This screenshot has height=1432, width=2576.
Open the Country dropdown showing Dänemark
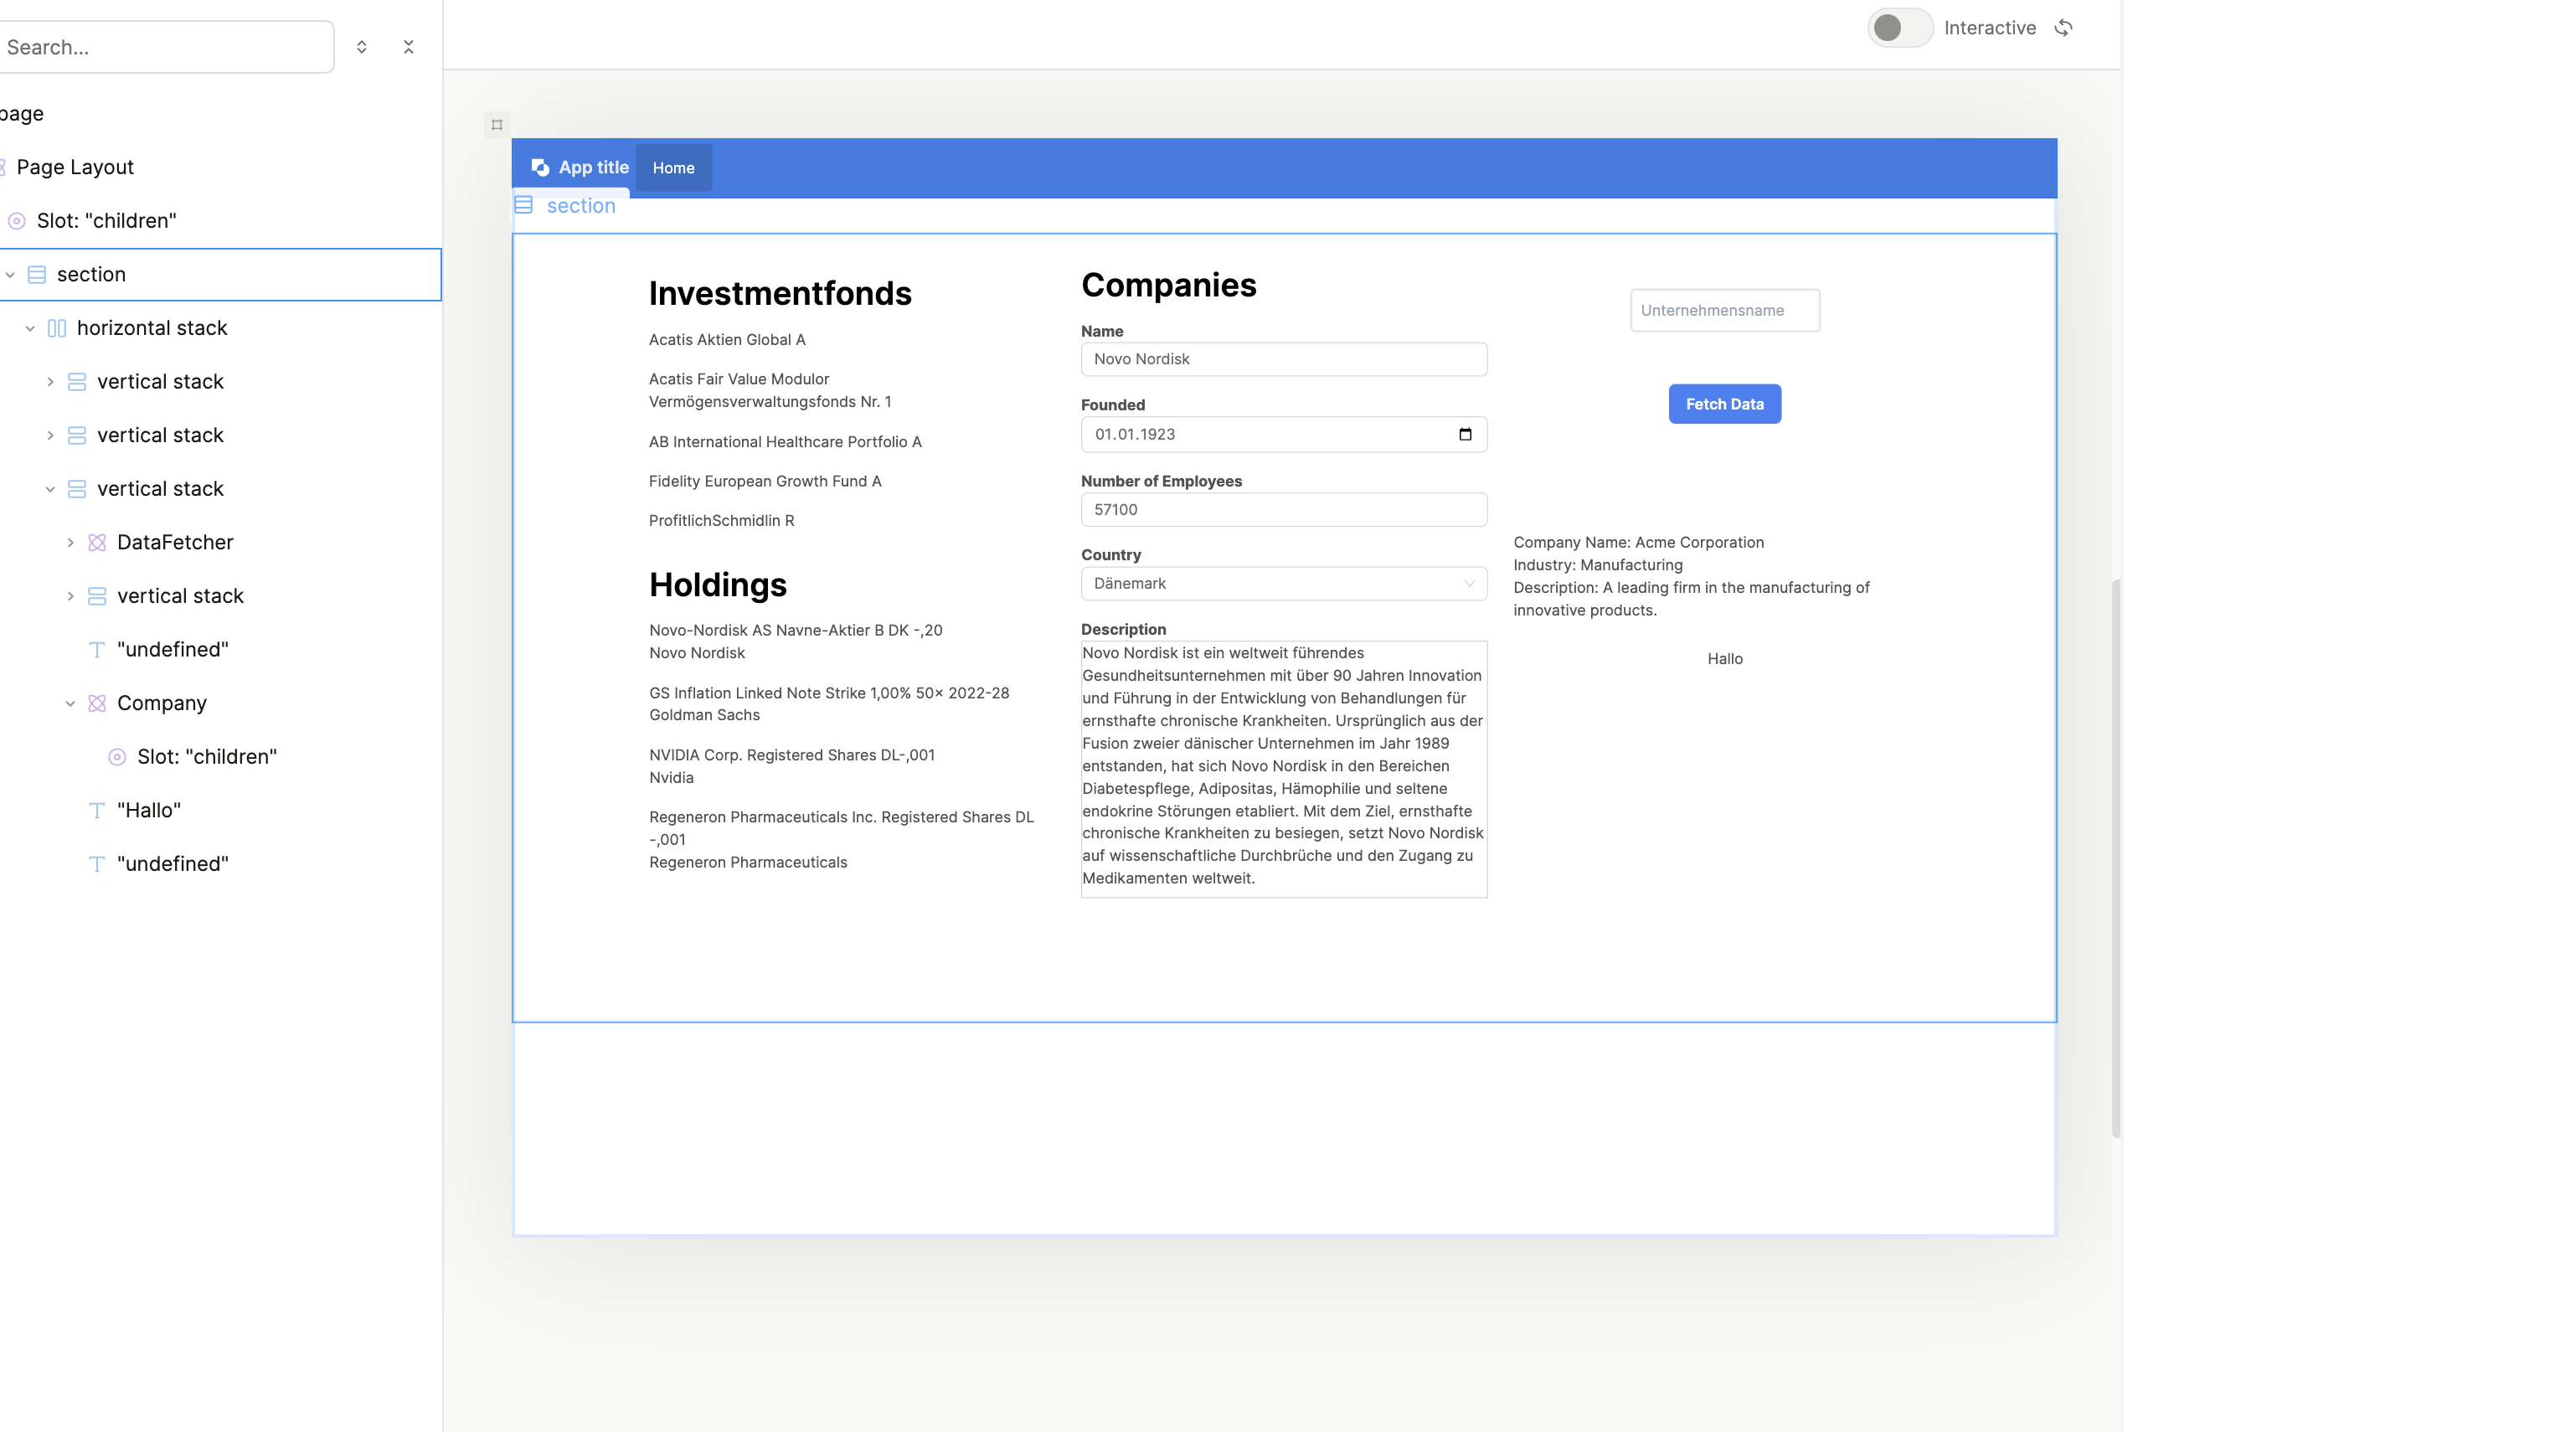pos(1283,583)
